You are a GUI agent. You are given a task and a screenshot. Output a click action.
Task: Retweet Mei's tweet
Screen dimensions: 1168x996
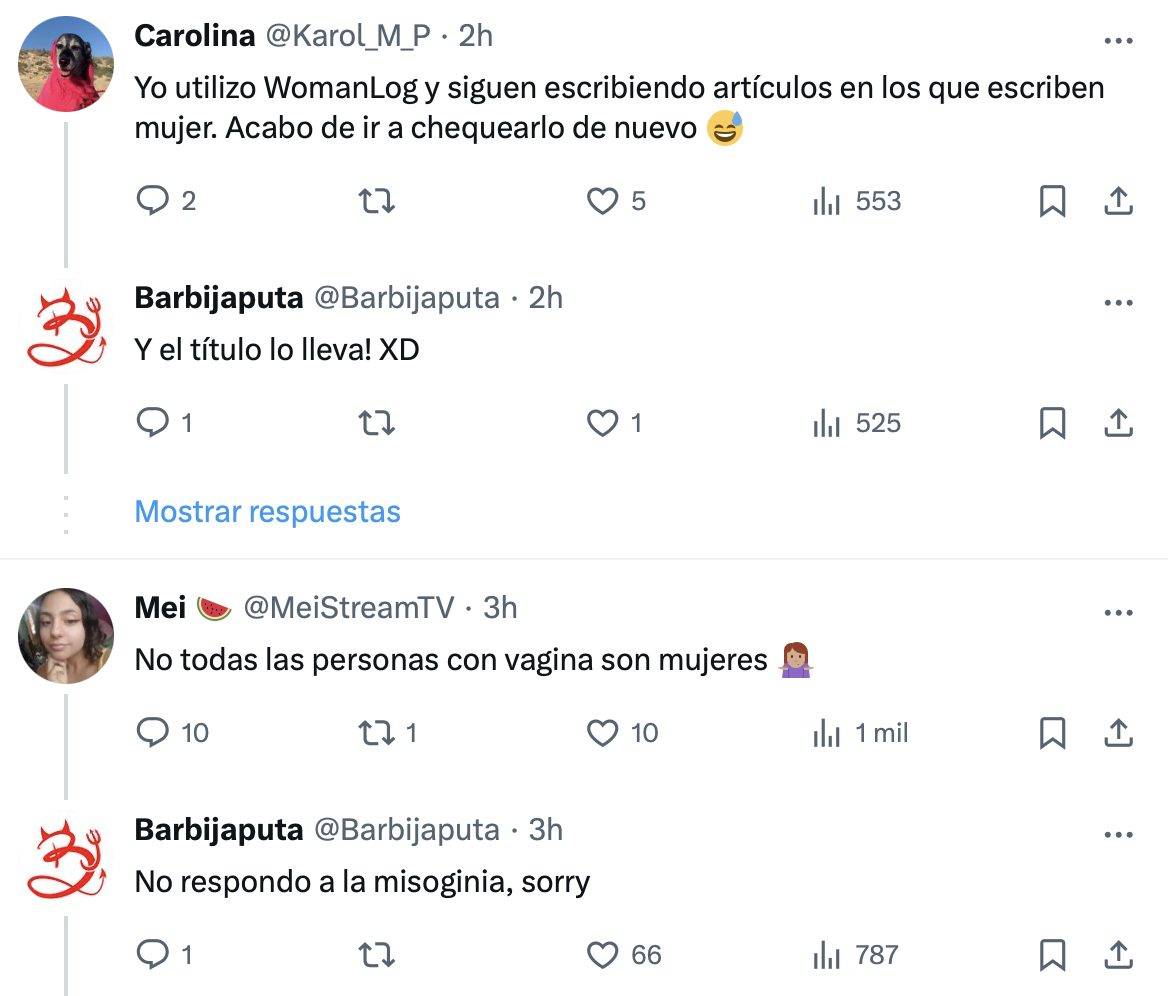[x=377, y=734]
